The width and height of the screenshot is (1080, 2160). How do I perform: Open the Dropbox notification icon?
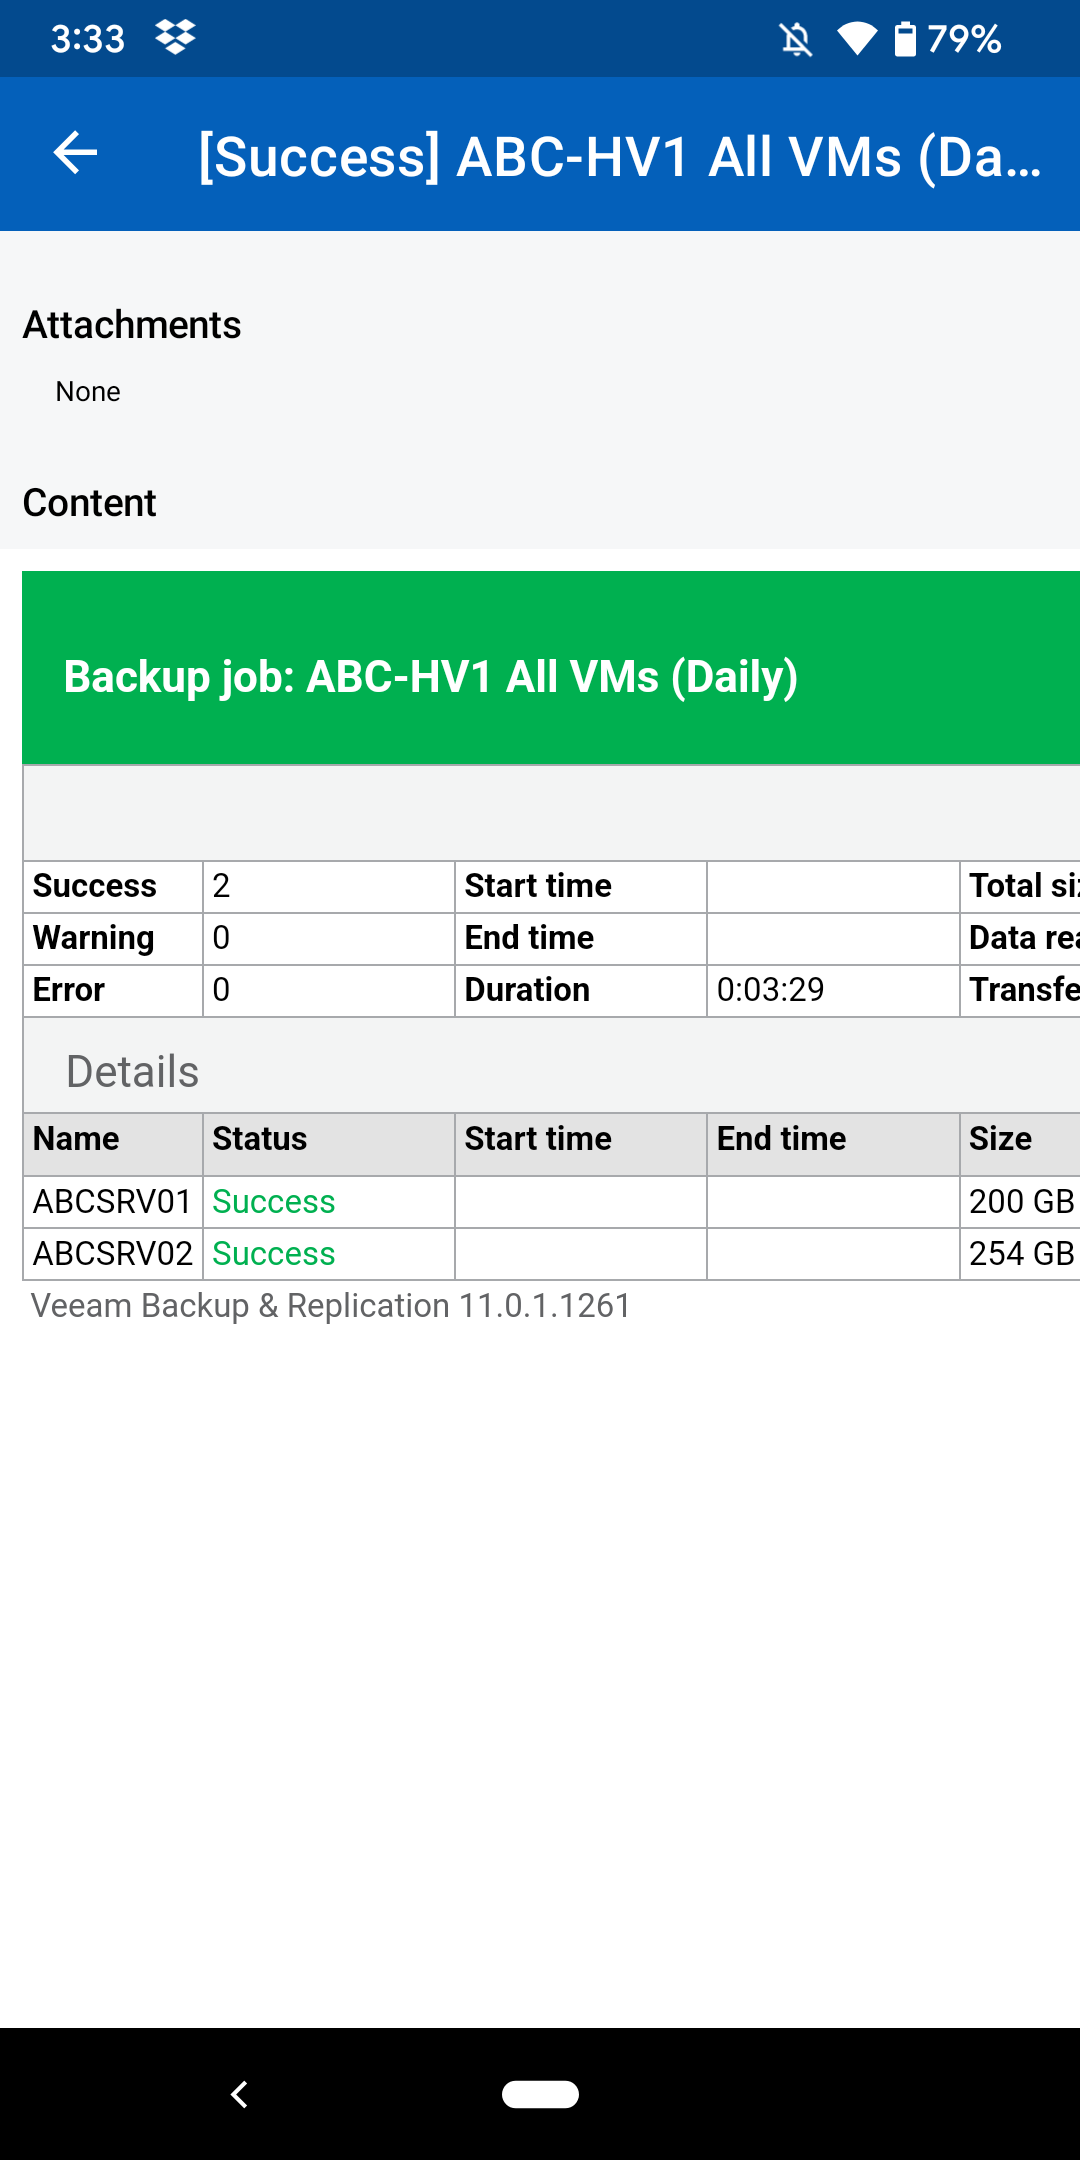click(x=175, y=38)
